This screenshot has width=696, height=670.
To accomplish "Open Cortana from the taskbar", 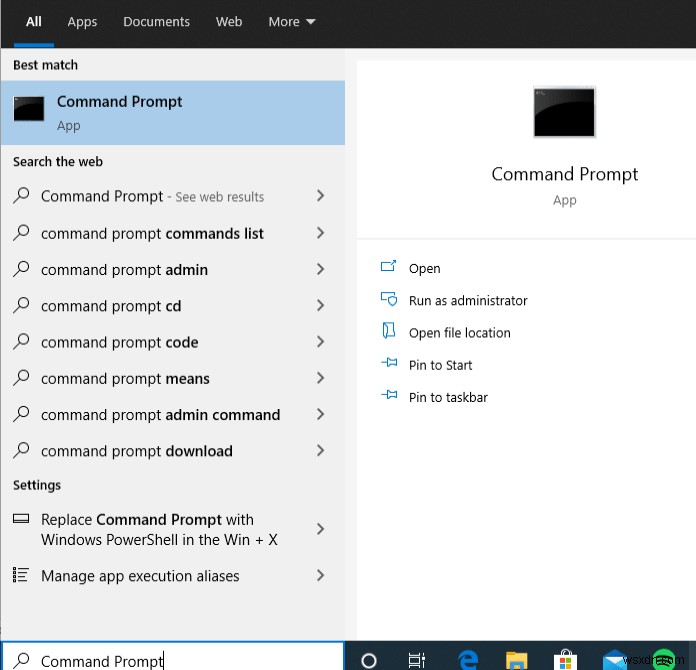I will (368, 660).
